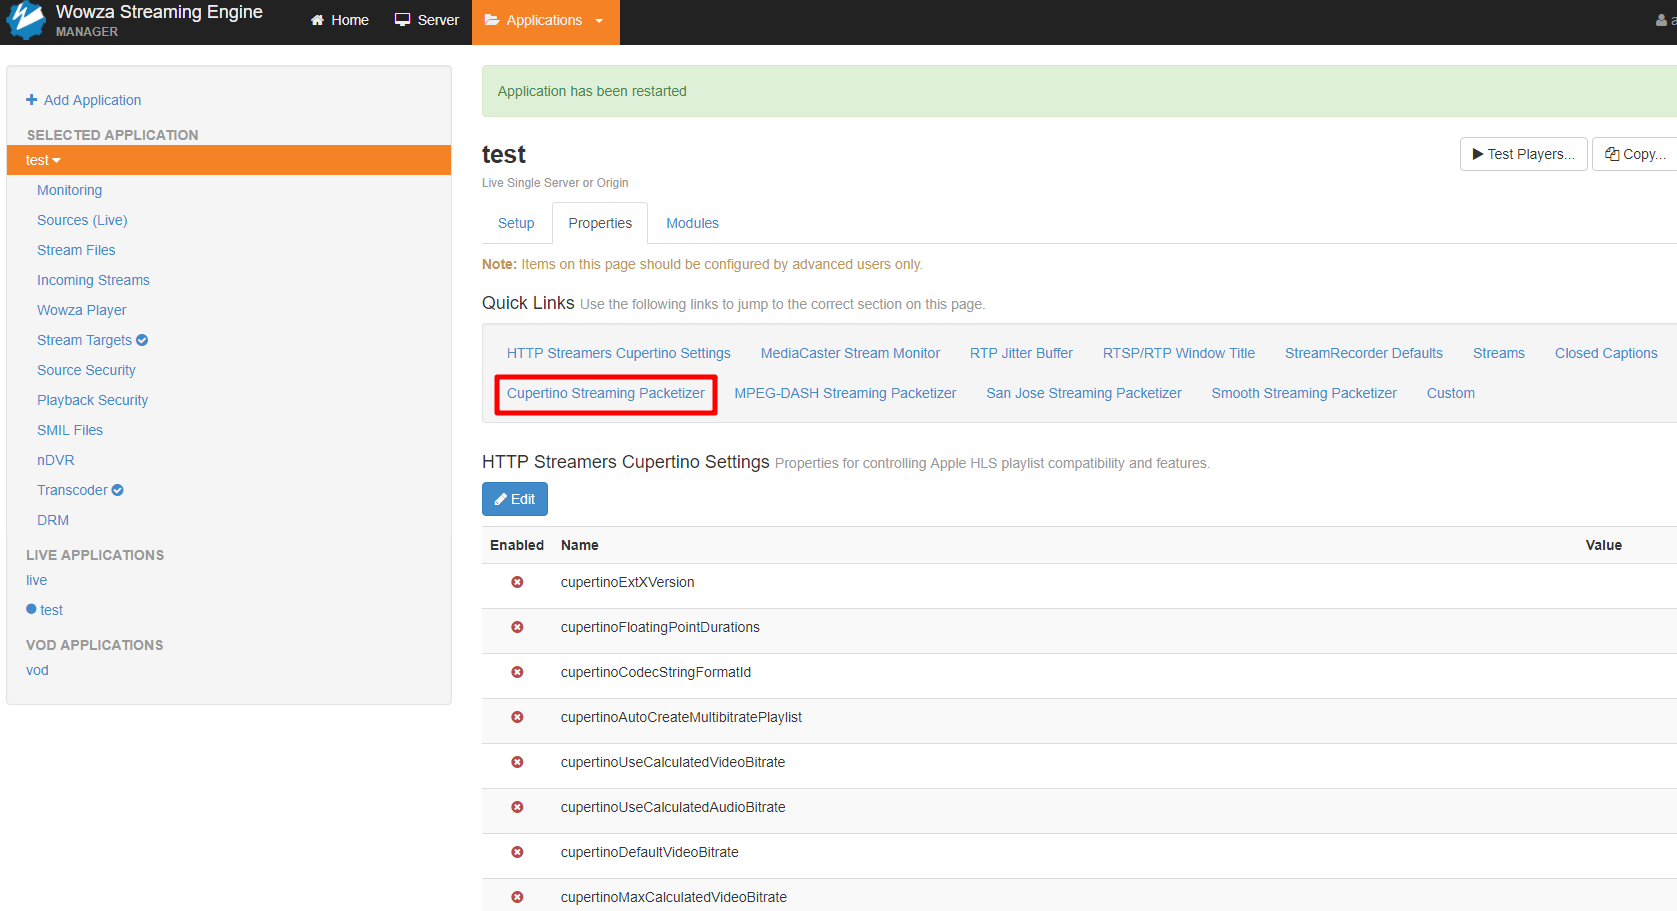Switch to the Setup tab
The image size is (1677, 911).
click(x=516, y=223)
